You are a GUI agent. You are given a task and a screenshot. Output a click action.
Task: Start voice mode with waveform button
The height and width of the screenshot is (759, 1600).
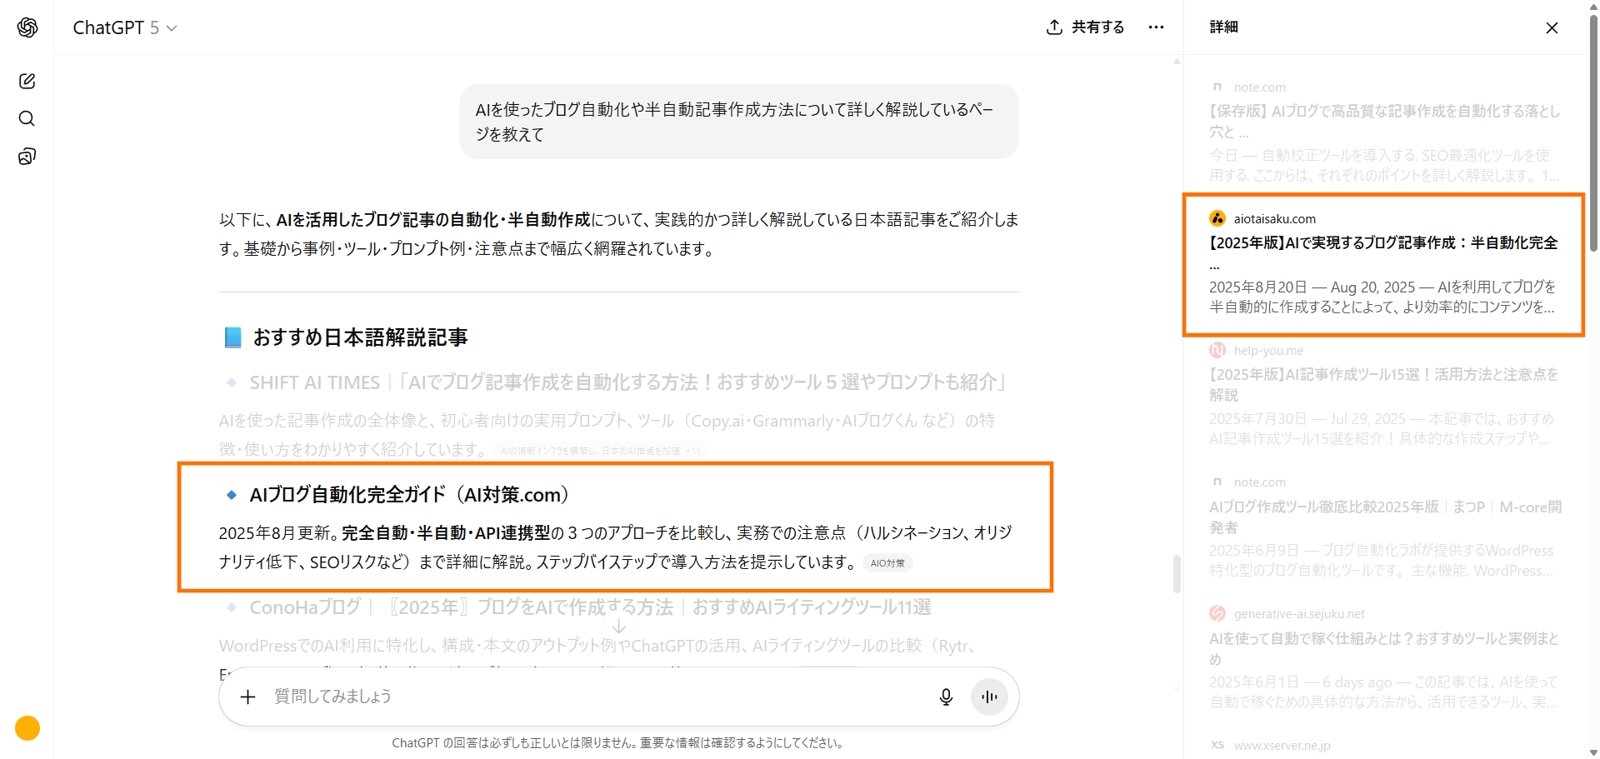pos(989,697)
